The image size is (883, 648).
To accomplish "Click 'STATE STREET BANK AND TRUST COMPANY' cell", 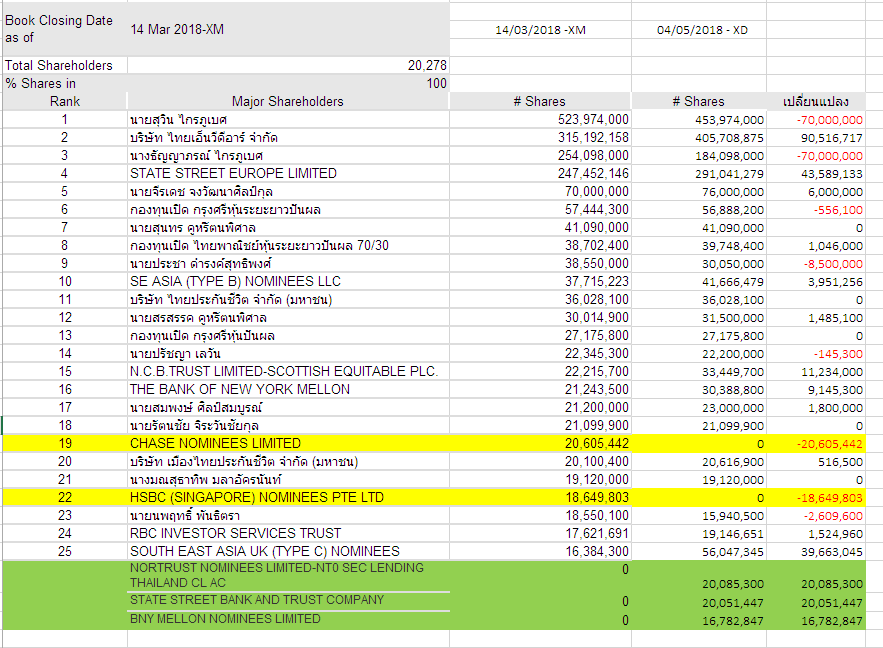I will 288,601.
